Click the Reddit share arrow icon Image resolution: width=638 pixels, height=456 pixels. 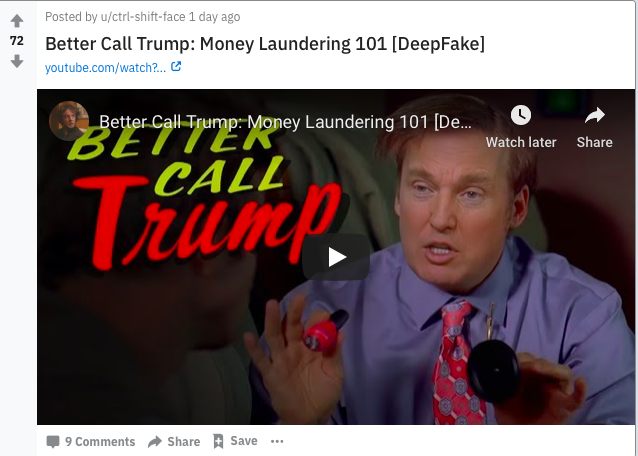pyautogui.click(x=155, y=442)
